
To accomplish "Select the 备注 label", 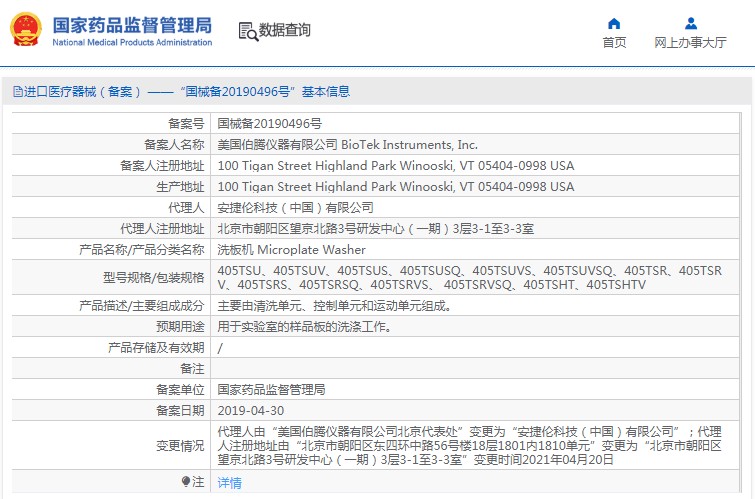I will [192, 368].
